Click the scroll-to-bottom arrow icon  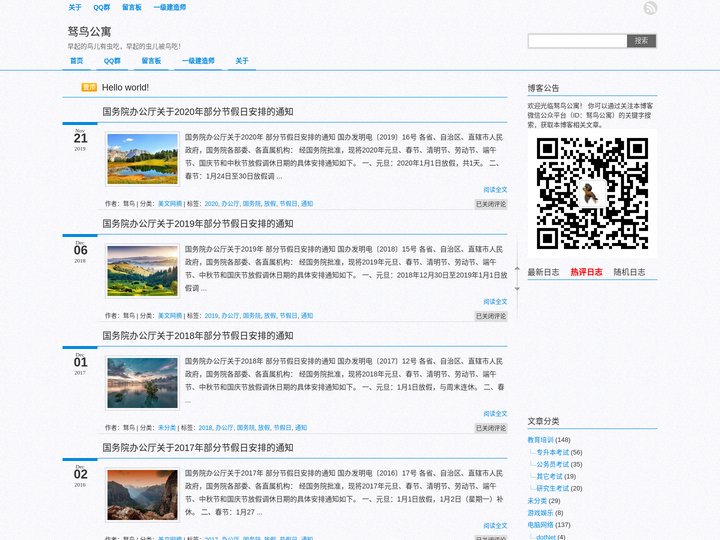517,289
